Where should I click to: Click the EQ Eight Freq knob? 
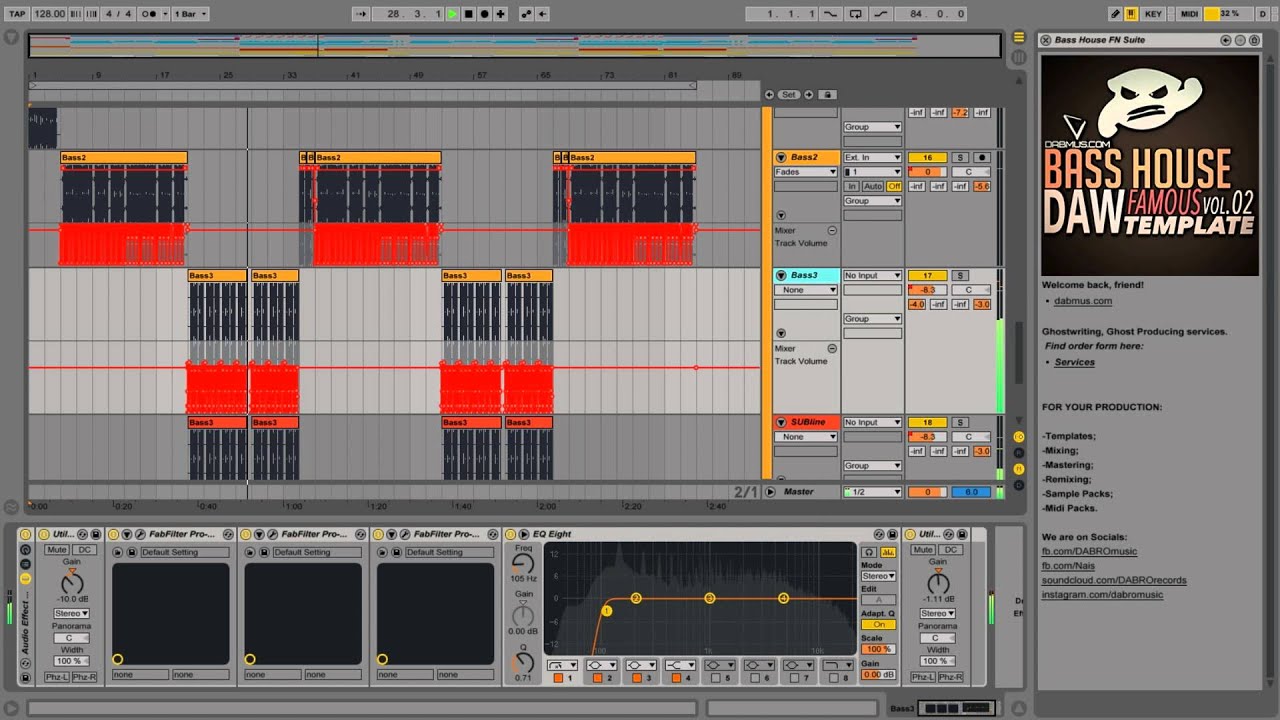tap(523, 566)
